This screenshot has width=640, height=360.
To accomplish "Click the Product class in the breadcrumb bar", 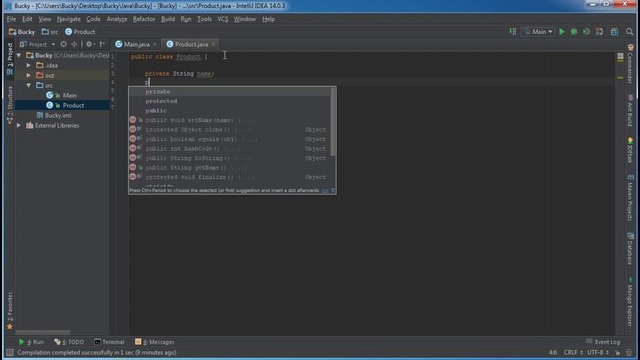I will [x=80, y=31].
